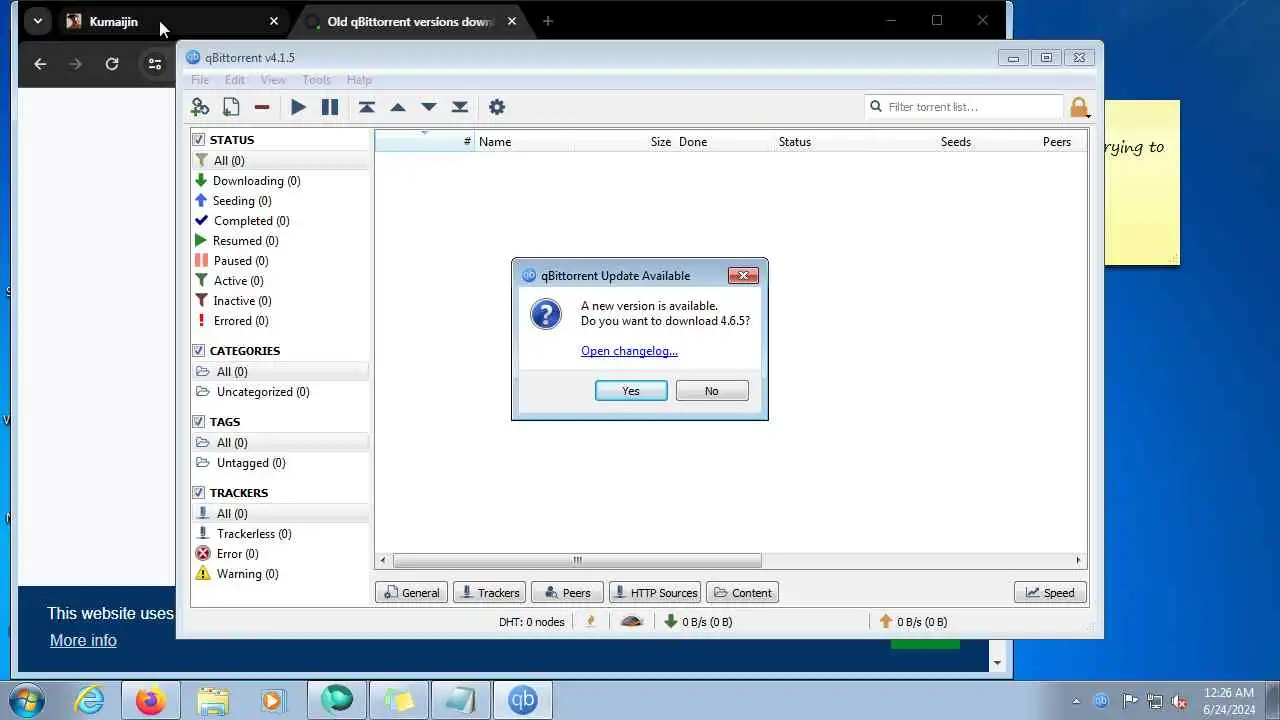
Task: Select the Uncategorized (0) category
Action: click(x=280, y=392)
